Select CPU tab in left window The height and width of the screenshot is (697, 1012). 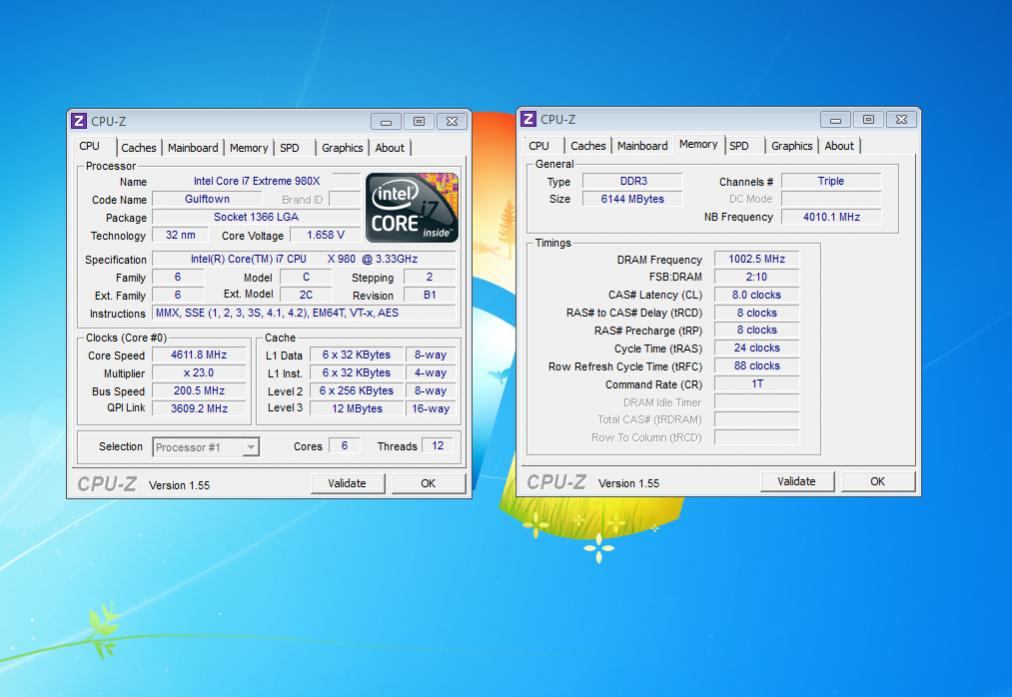click(x=89, y=146)
